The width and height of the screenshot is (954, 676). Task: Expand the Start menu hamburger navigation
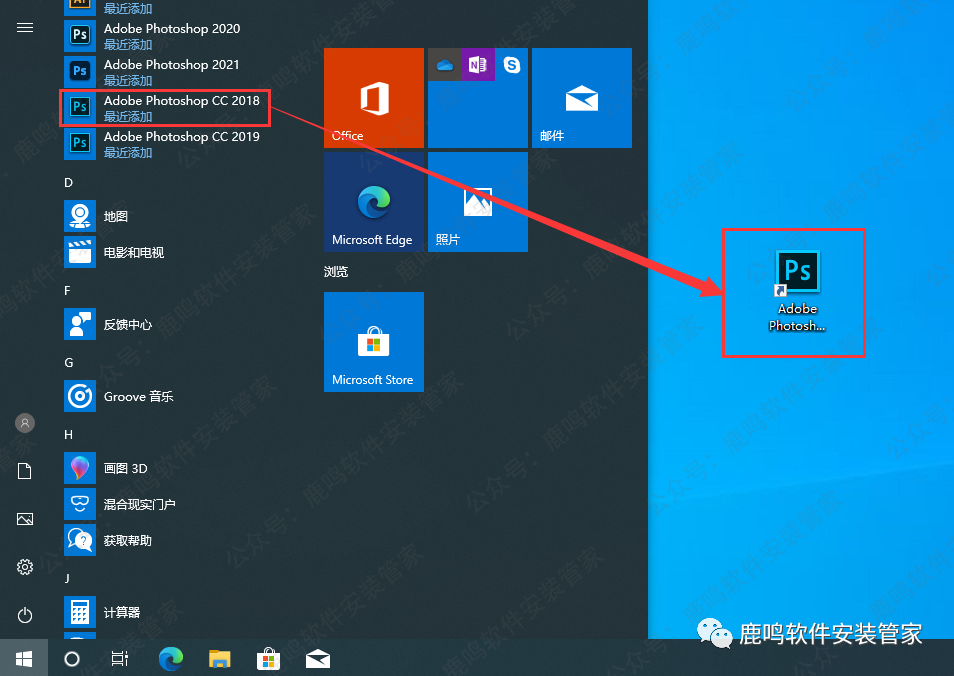point(25,28)
